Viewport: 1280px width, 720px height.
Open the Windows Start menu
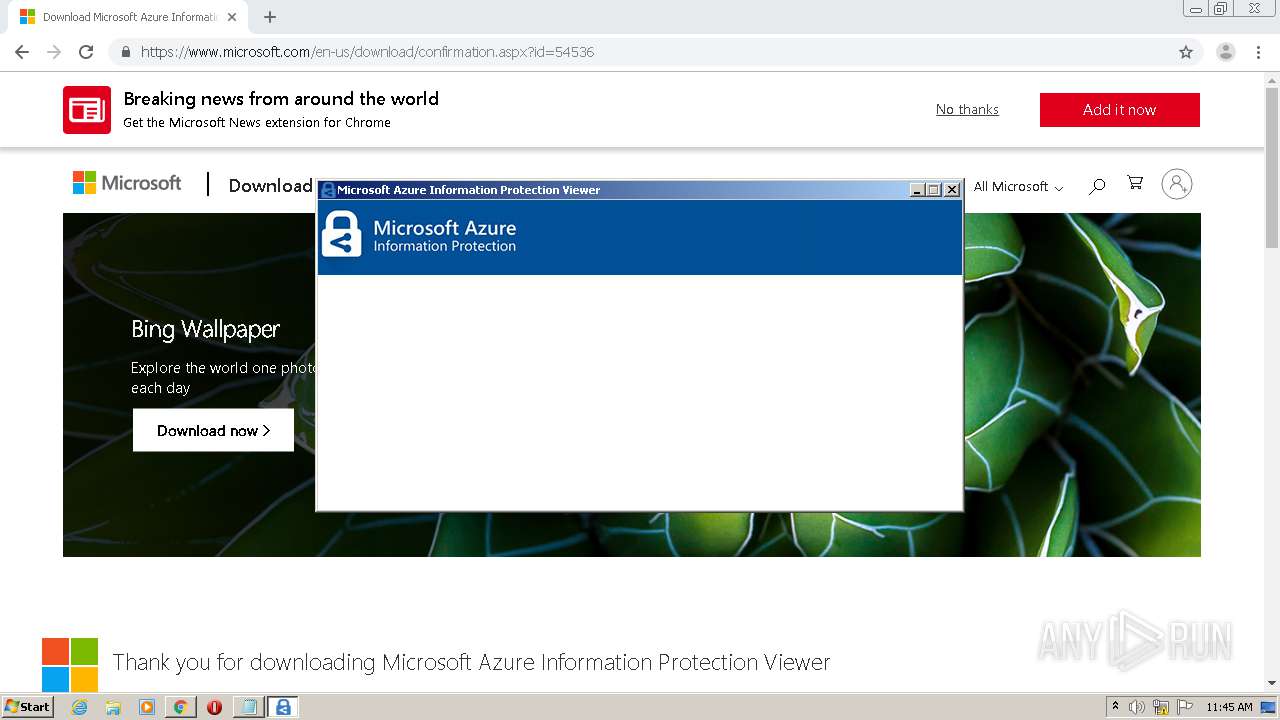[27, 707]
